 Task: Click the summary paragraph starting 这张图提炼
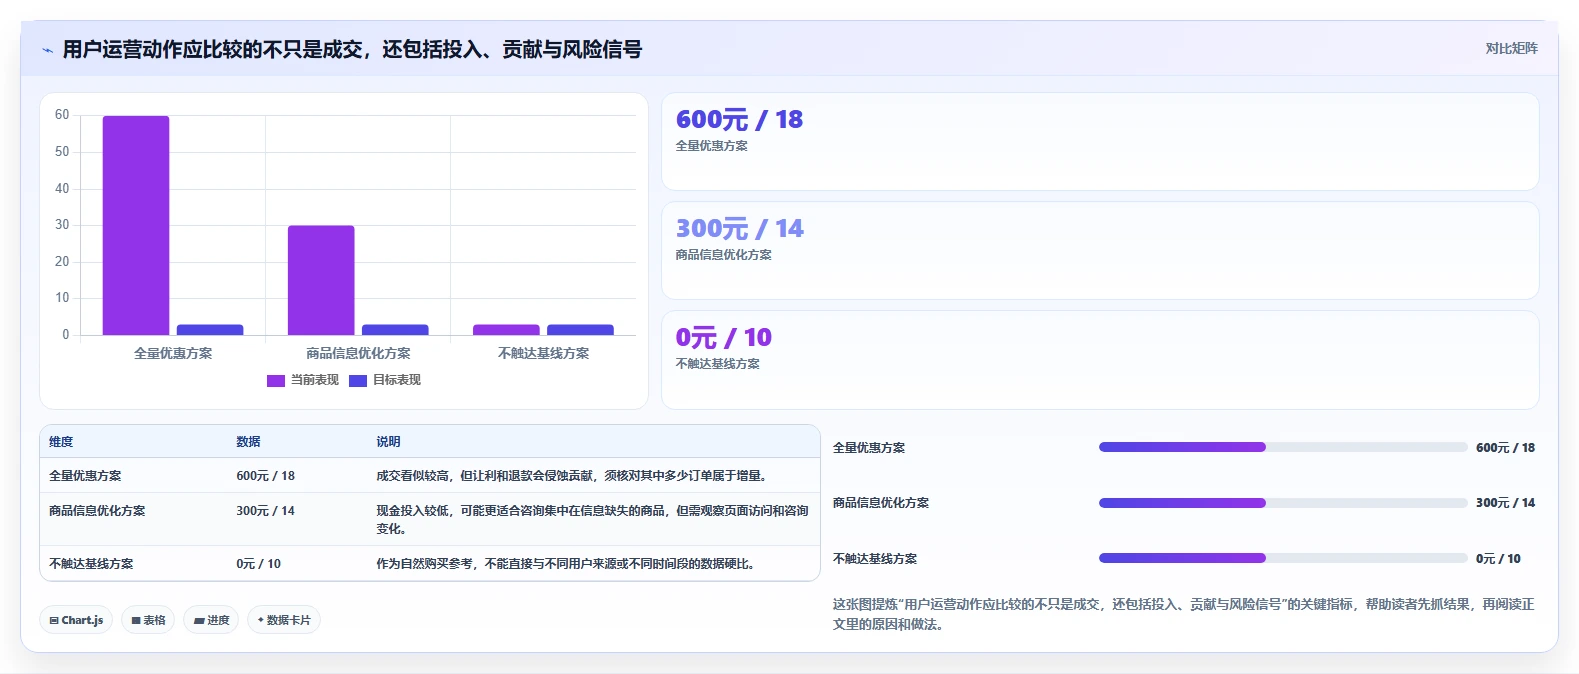(x=1183, y=614)
